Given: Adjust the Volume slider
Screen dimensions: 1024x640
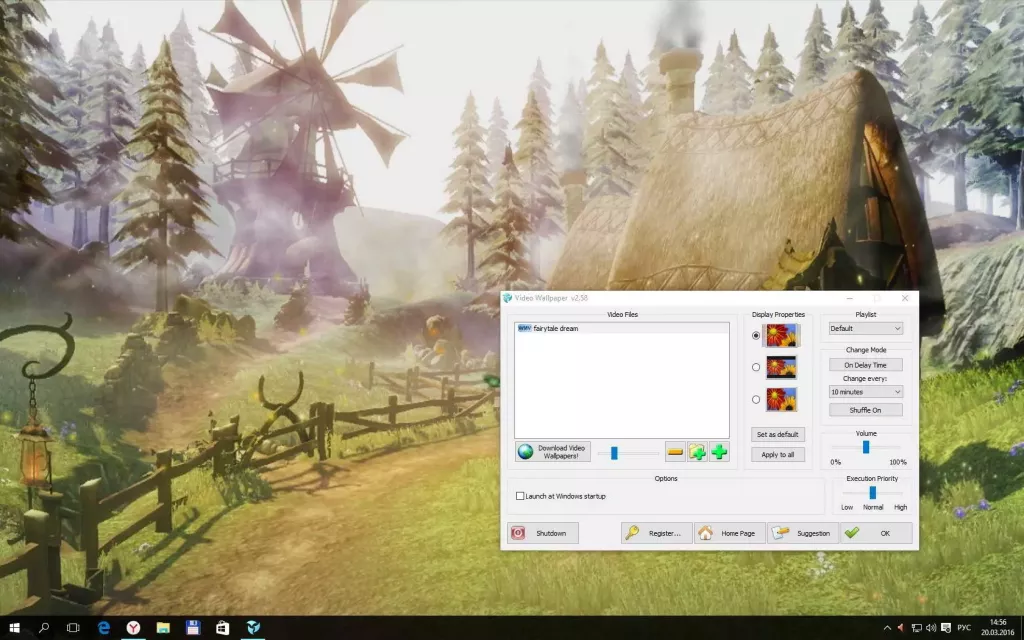Looking at the screenshot, I should pos(866,449).
